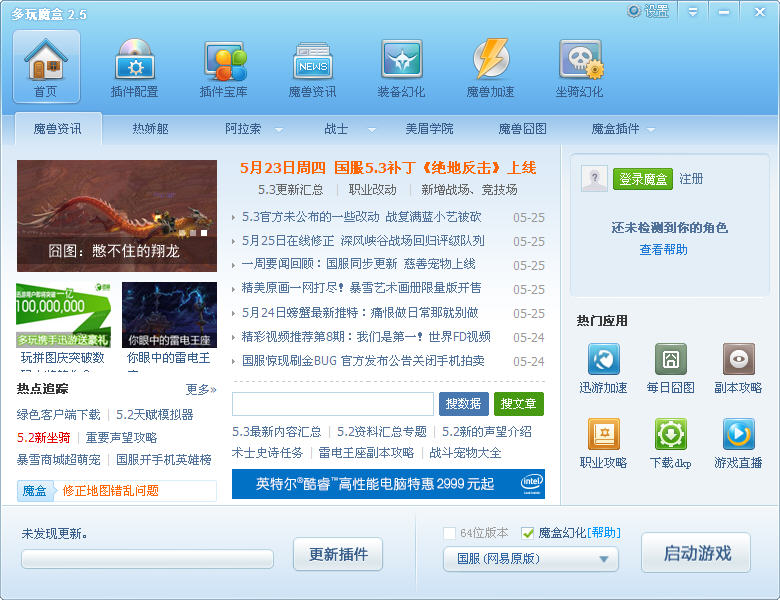Open 坐骑幻化 mount transmog icon

click(580, 67)
